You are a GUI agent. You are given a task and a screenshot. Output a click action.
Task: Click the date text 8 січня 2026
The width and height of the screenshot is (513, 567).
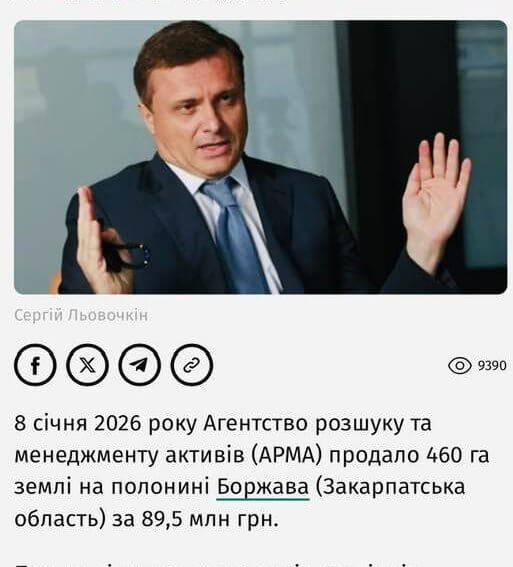tap(77, 423)
